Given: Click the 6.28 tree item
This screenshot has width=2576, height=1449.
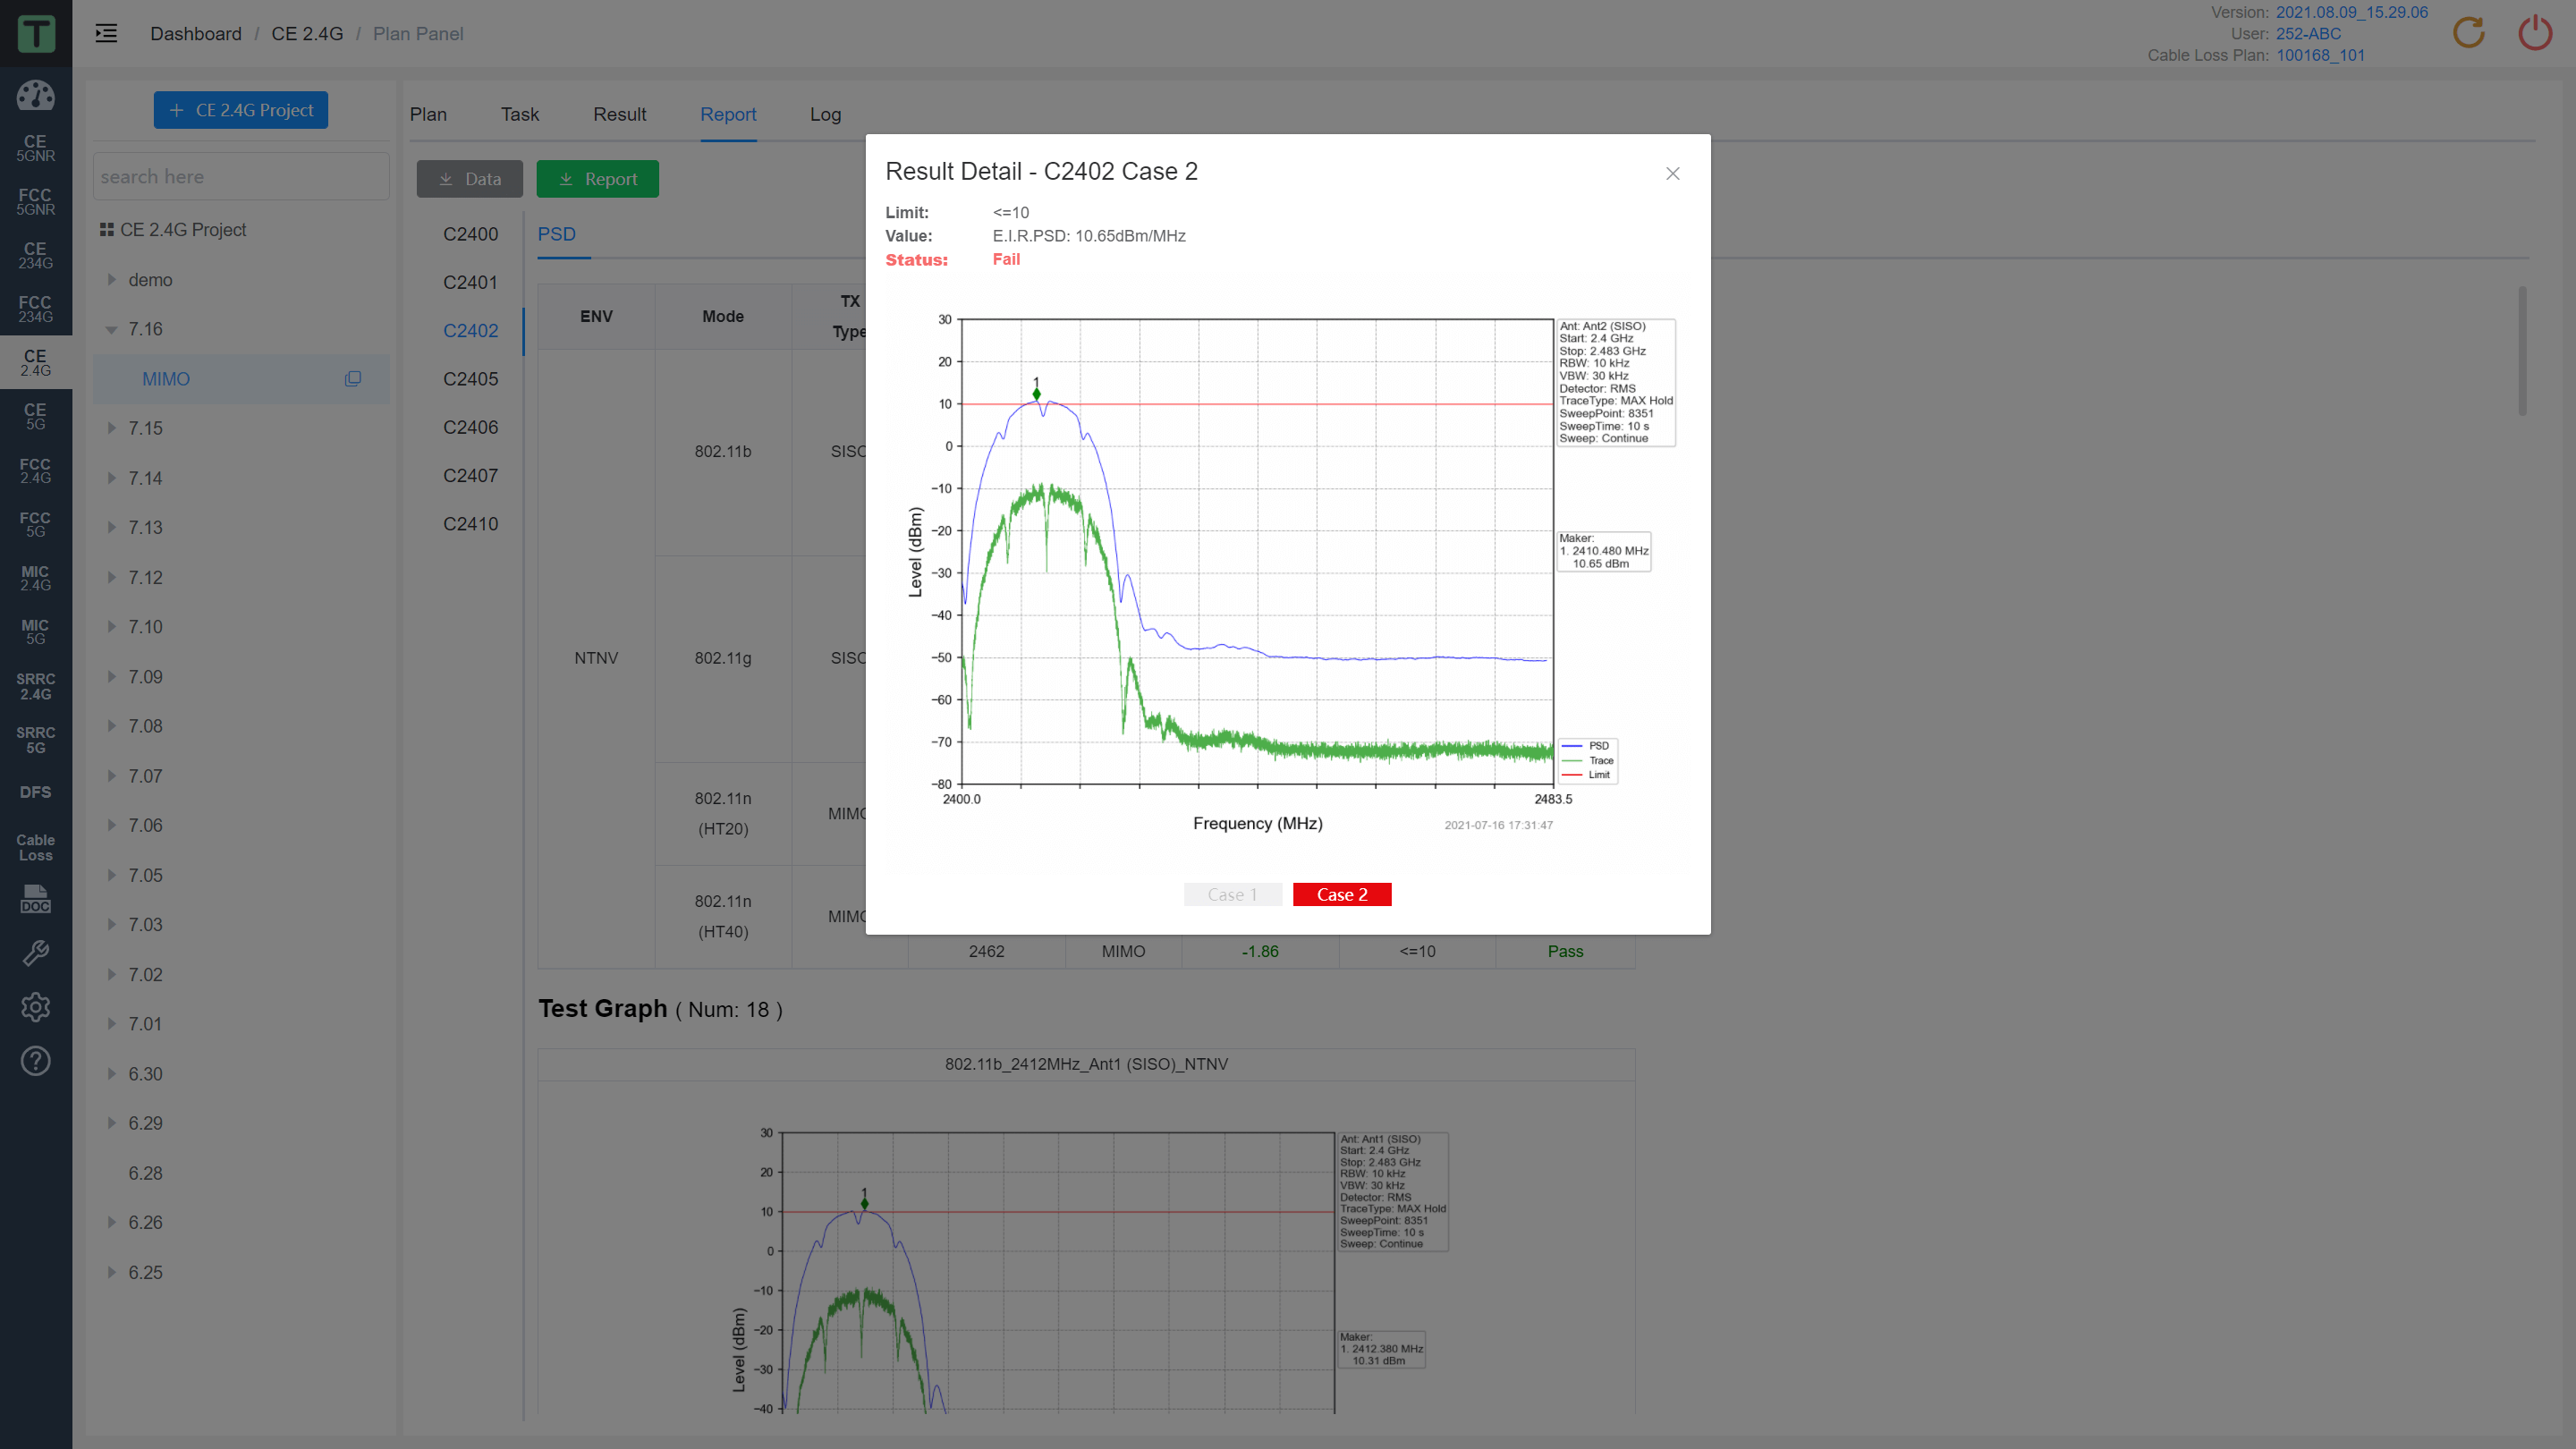Looking at the screenshot, I should (x=145, y=1173).
